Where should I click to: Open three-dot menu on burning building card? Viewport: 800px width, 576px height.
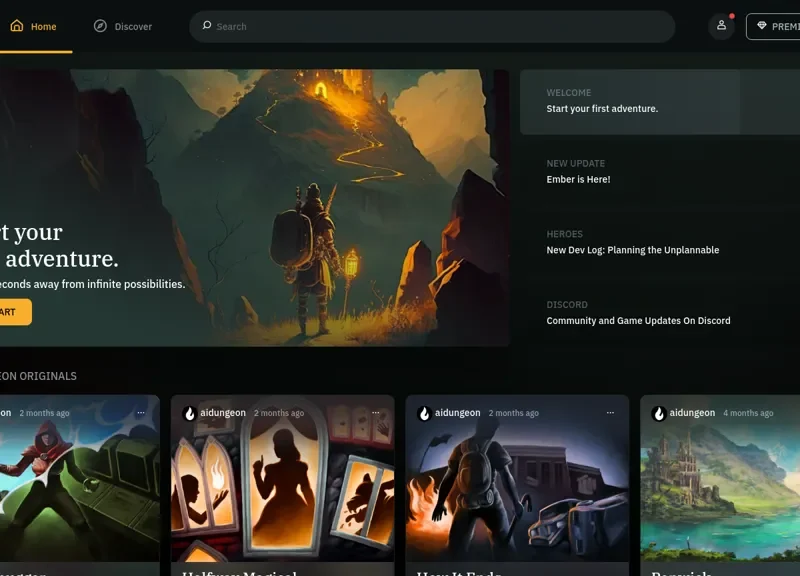point(610,412)
